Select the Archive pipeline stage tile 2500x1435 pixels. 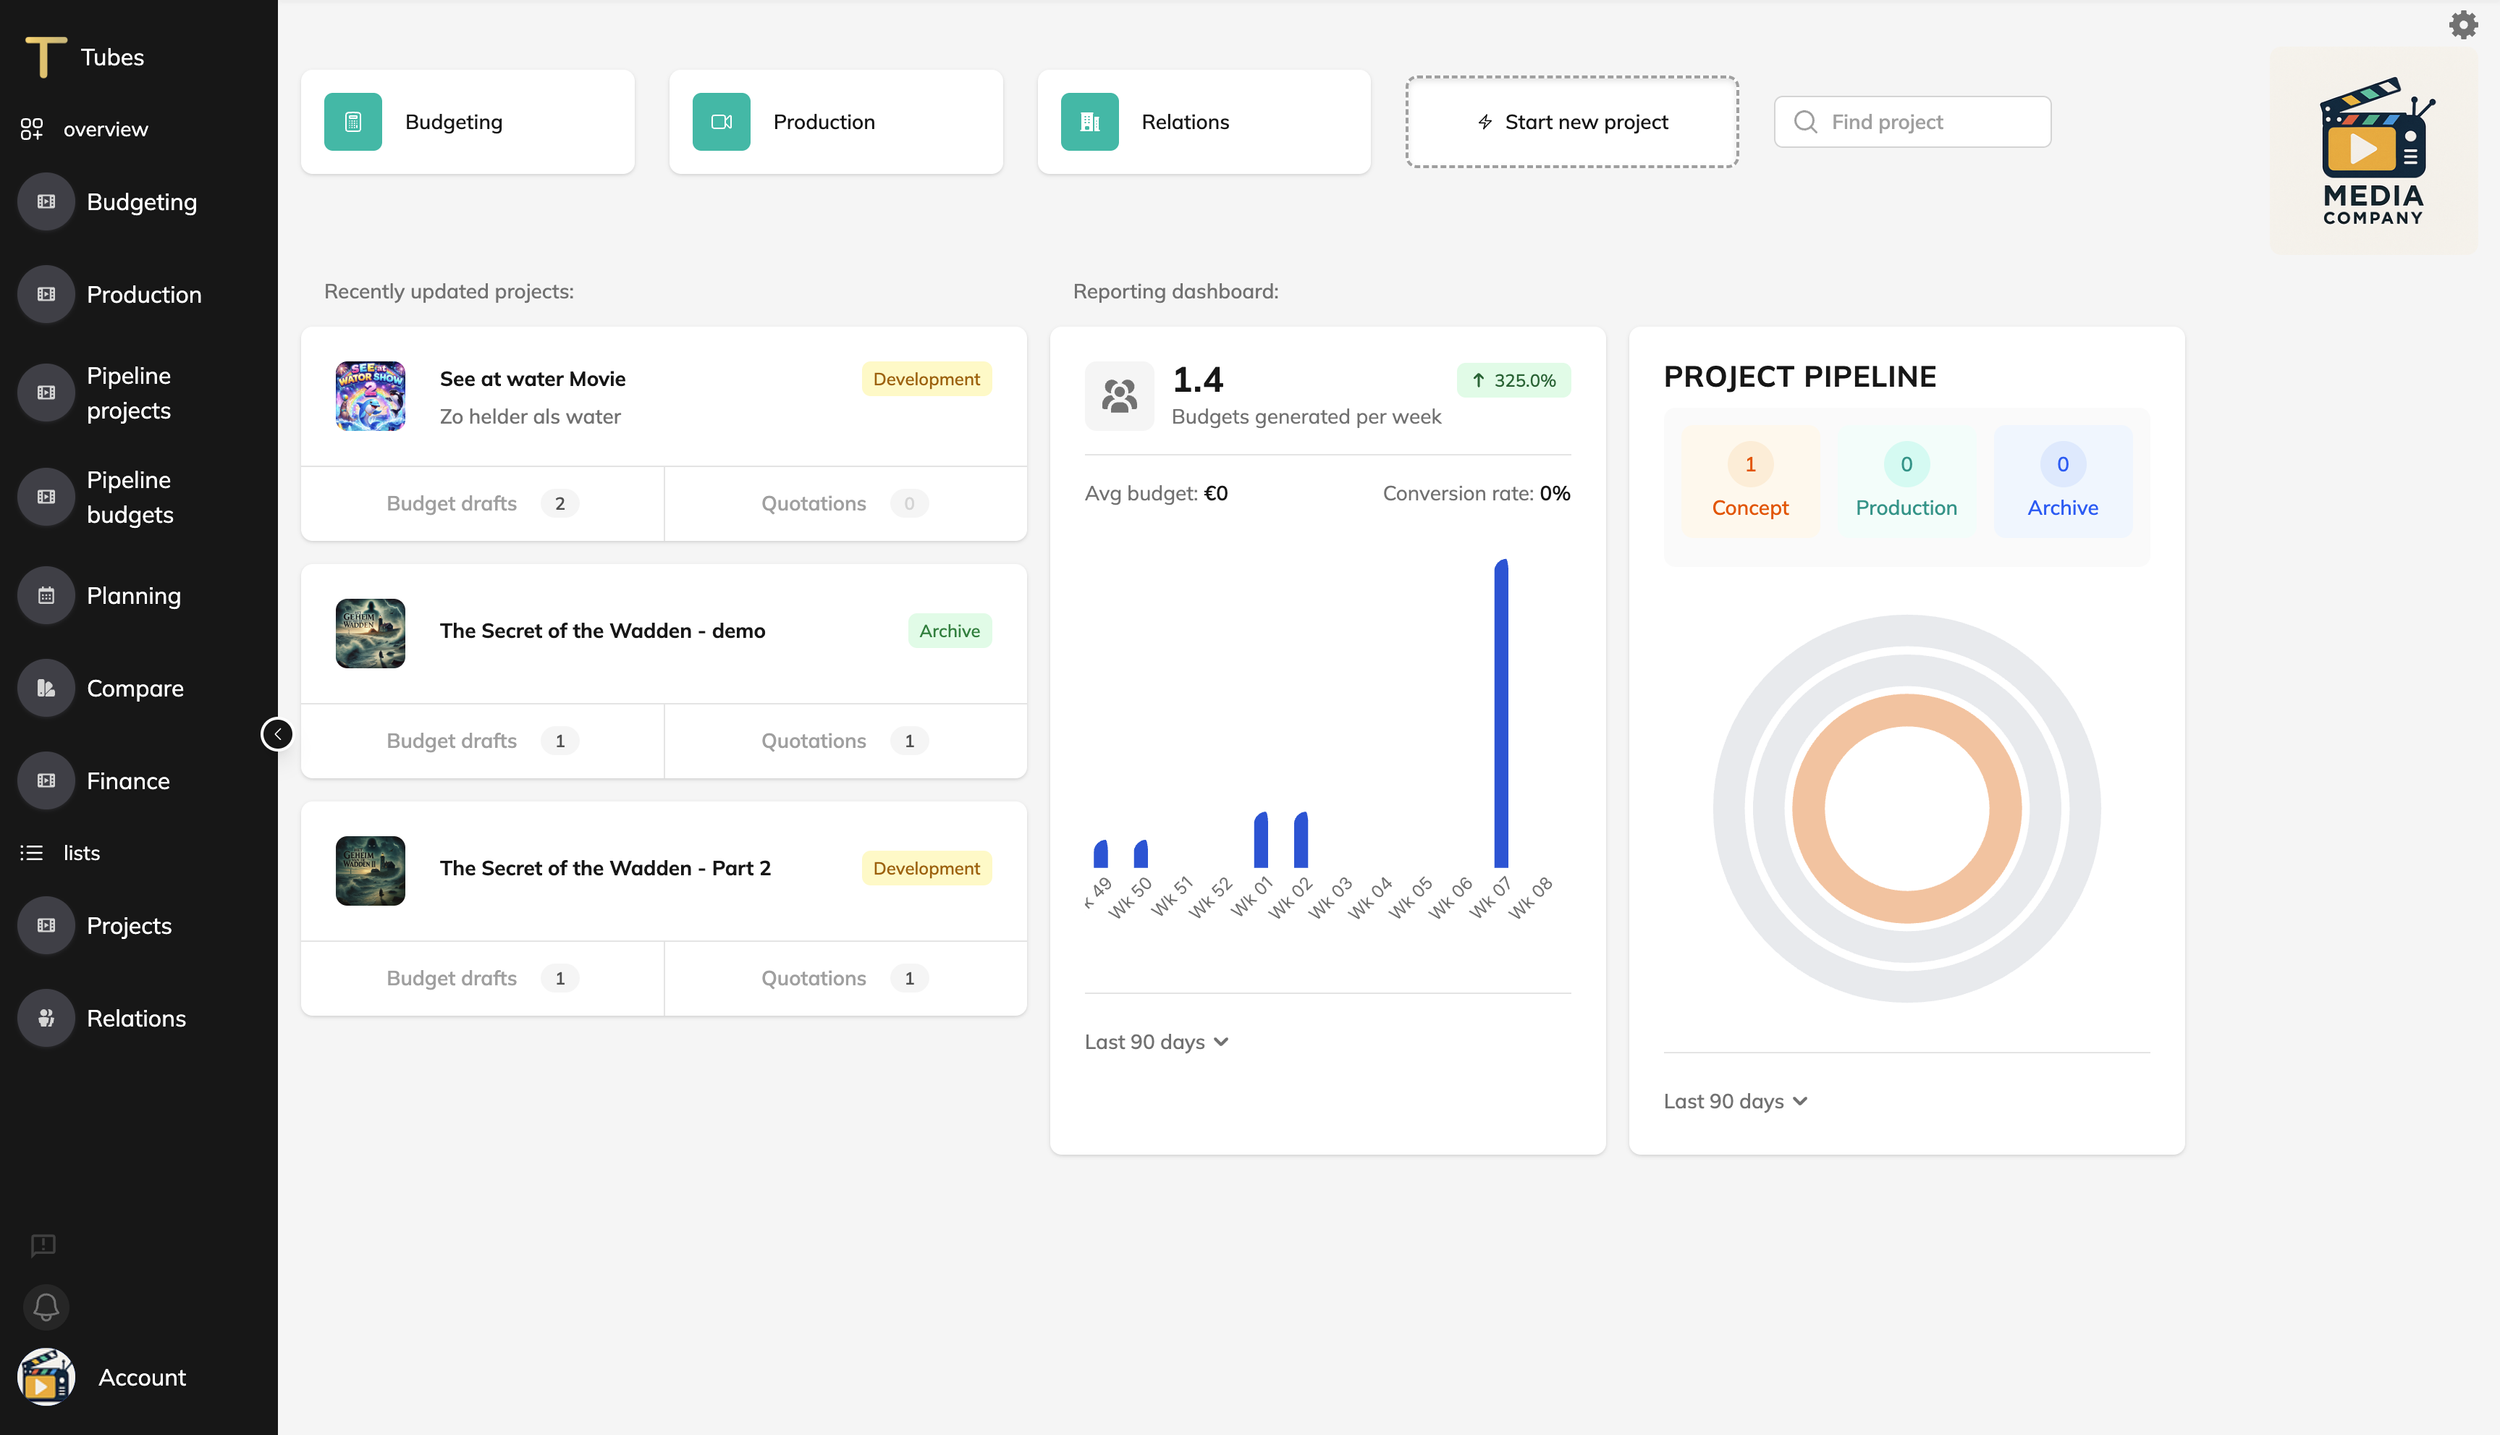coord(2062,482)
